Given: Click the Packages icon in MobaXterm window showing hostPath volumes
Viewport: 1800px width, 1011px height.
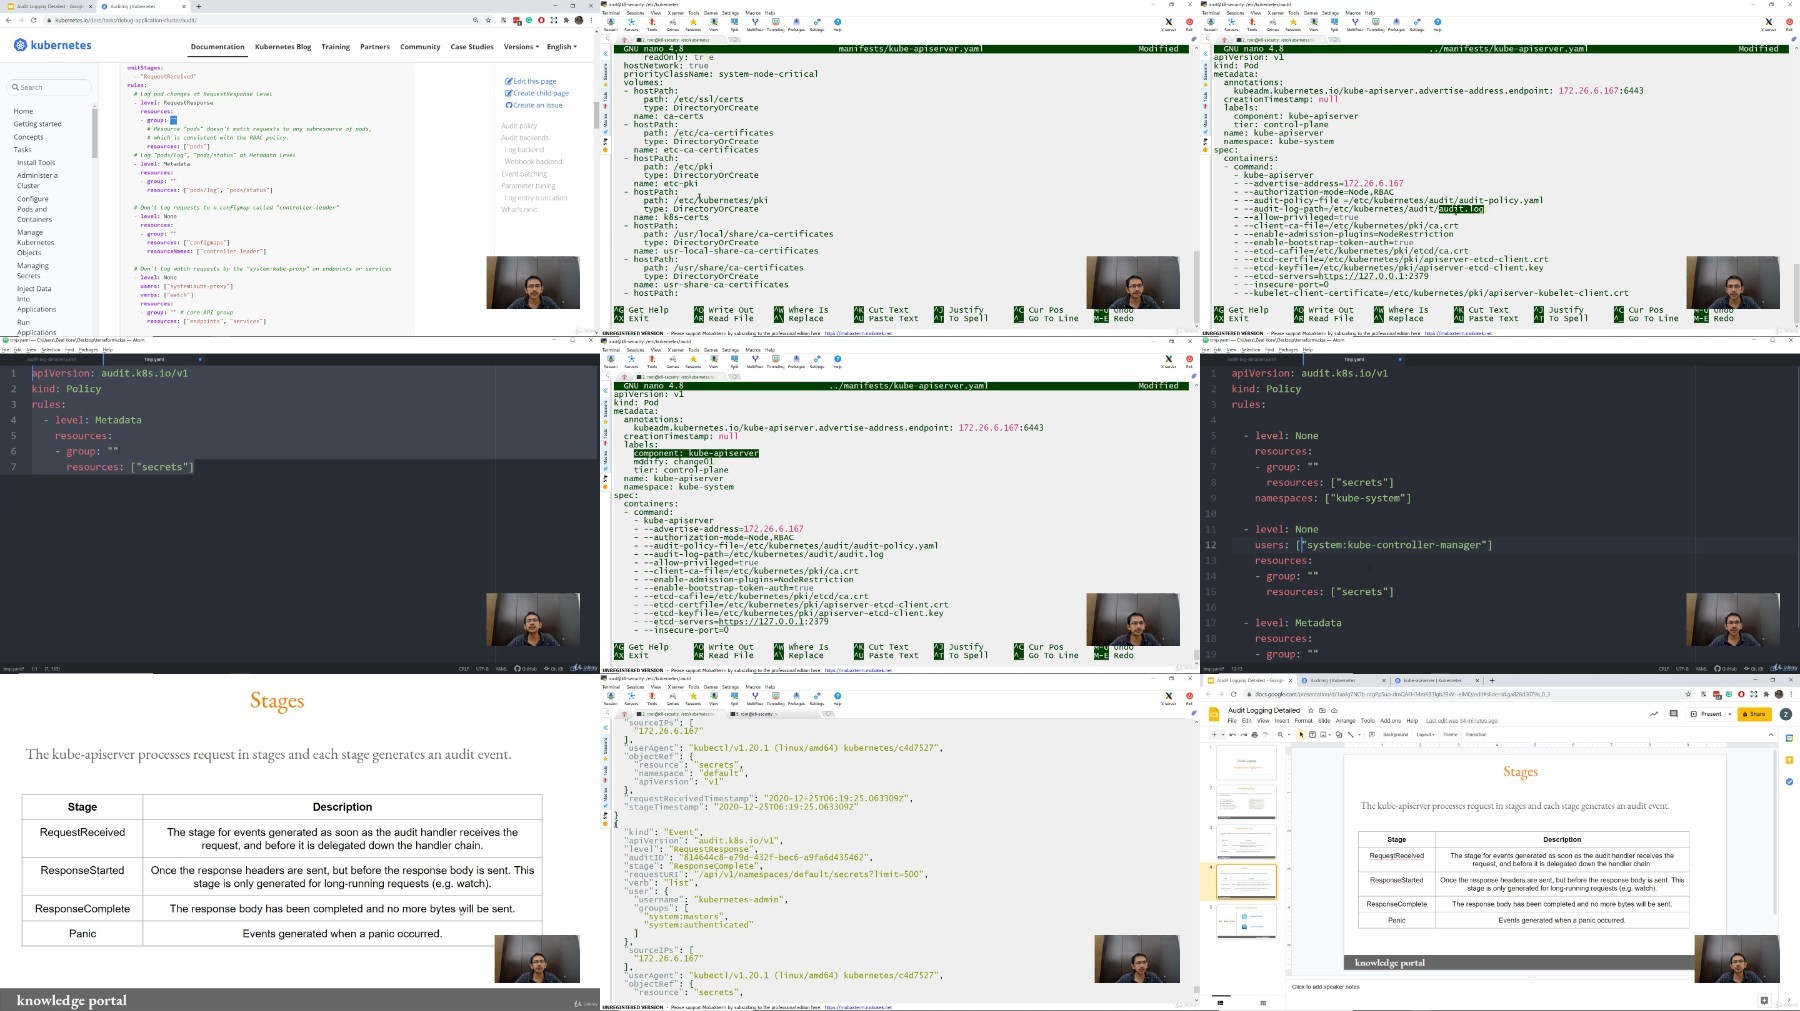Looking at the screenshot, I should coord(796,23).
